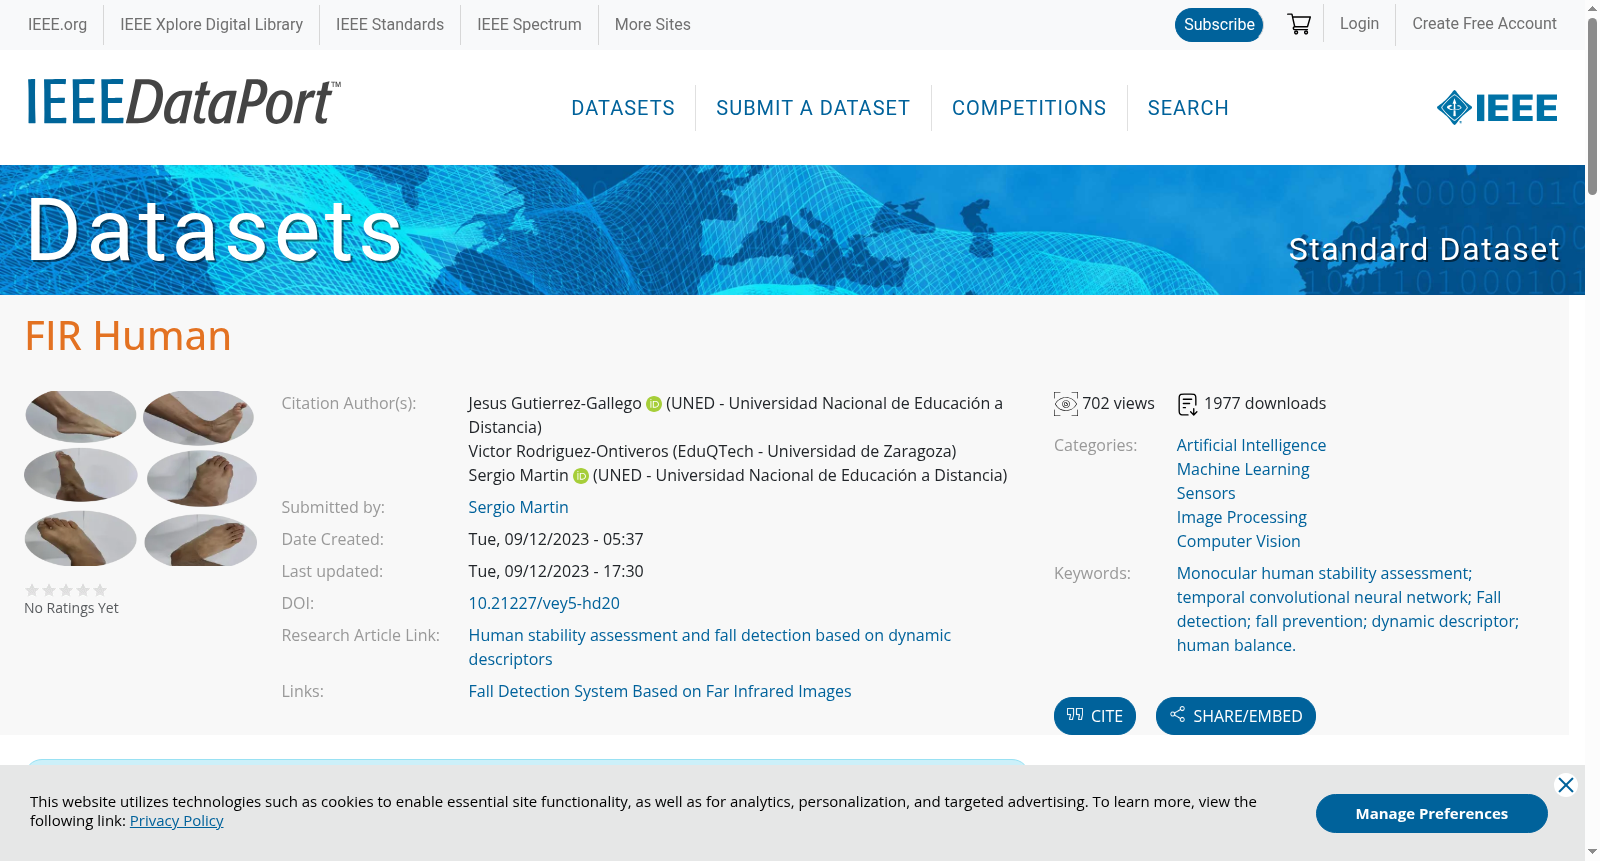1600x861 pixels.
Task: Click the '1977 downloads' count text
Action: 1265,404
